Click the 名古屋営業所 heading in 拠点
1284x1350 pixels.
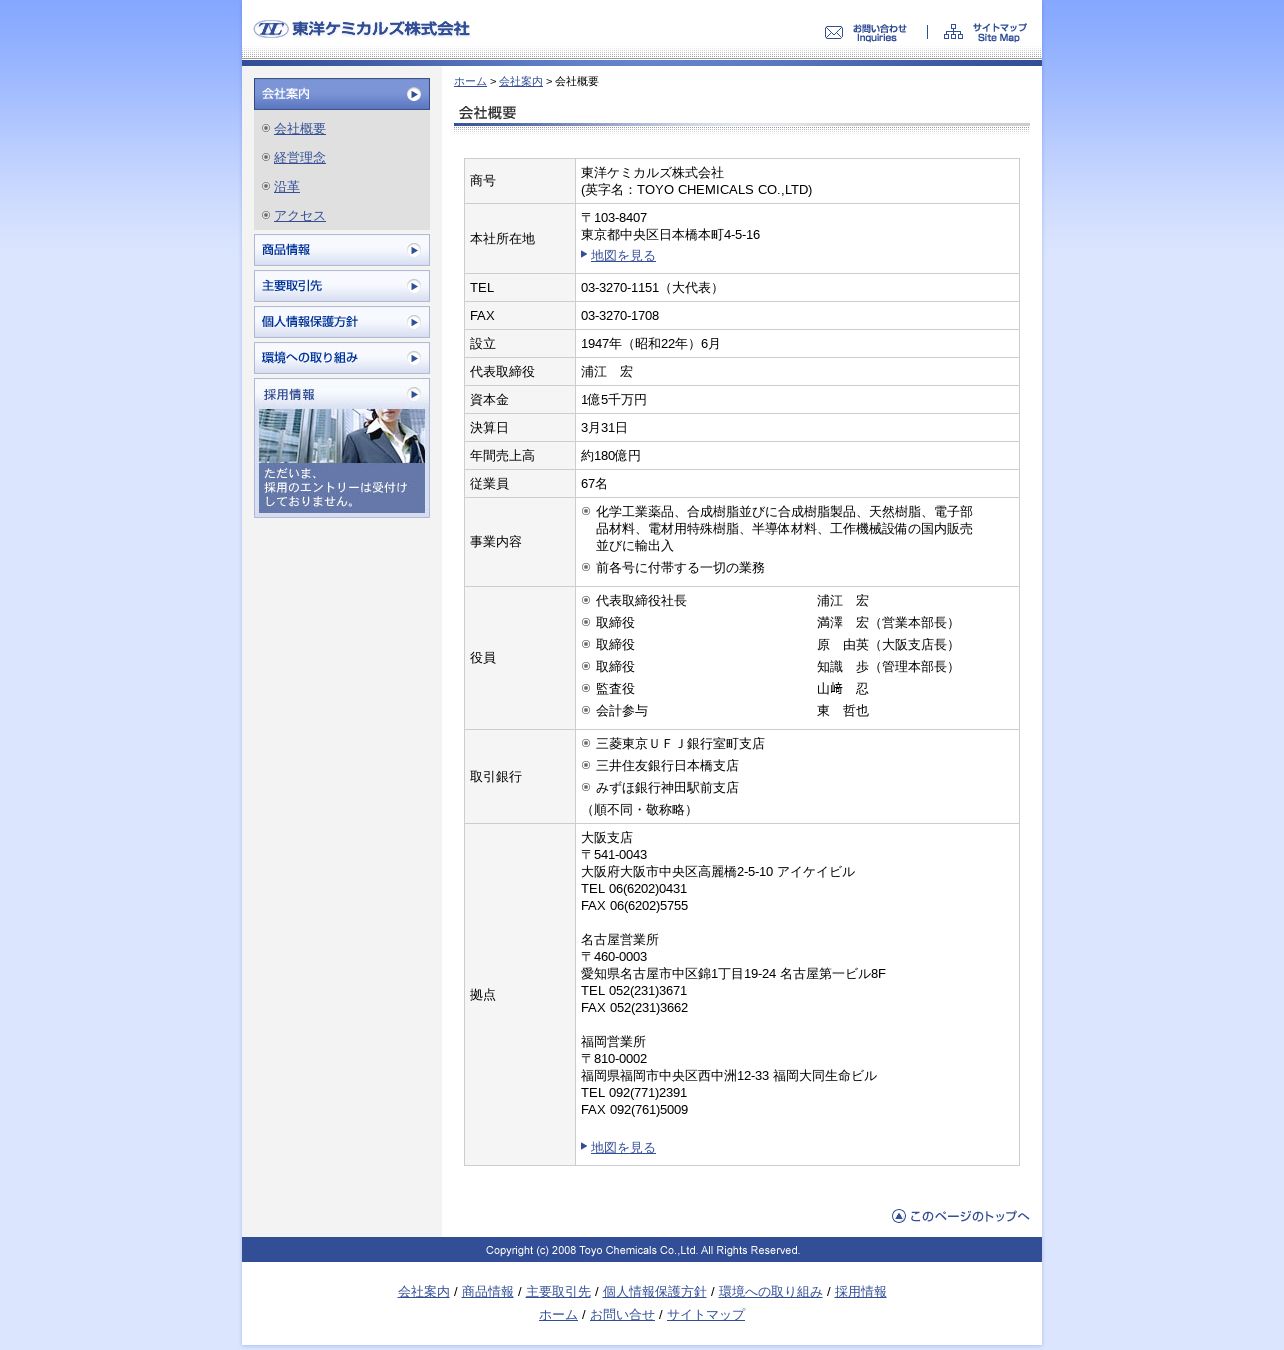[x=620, y=940]
